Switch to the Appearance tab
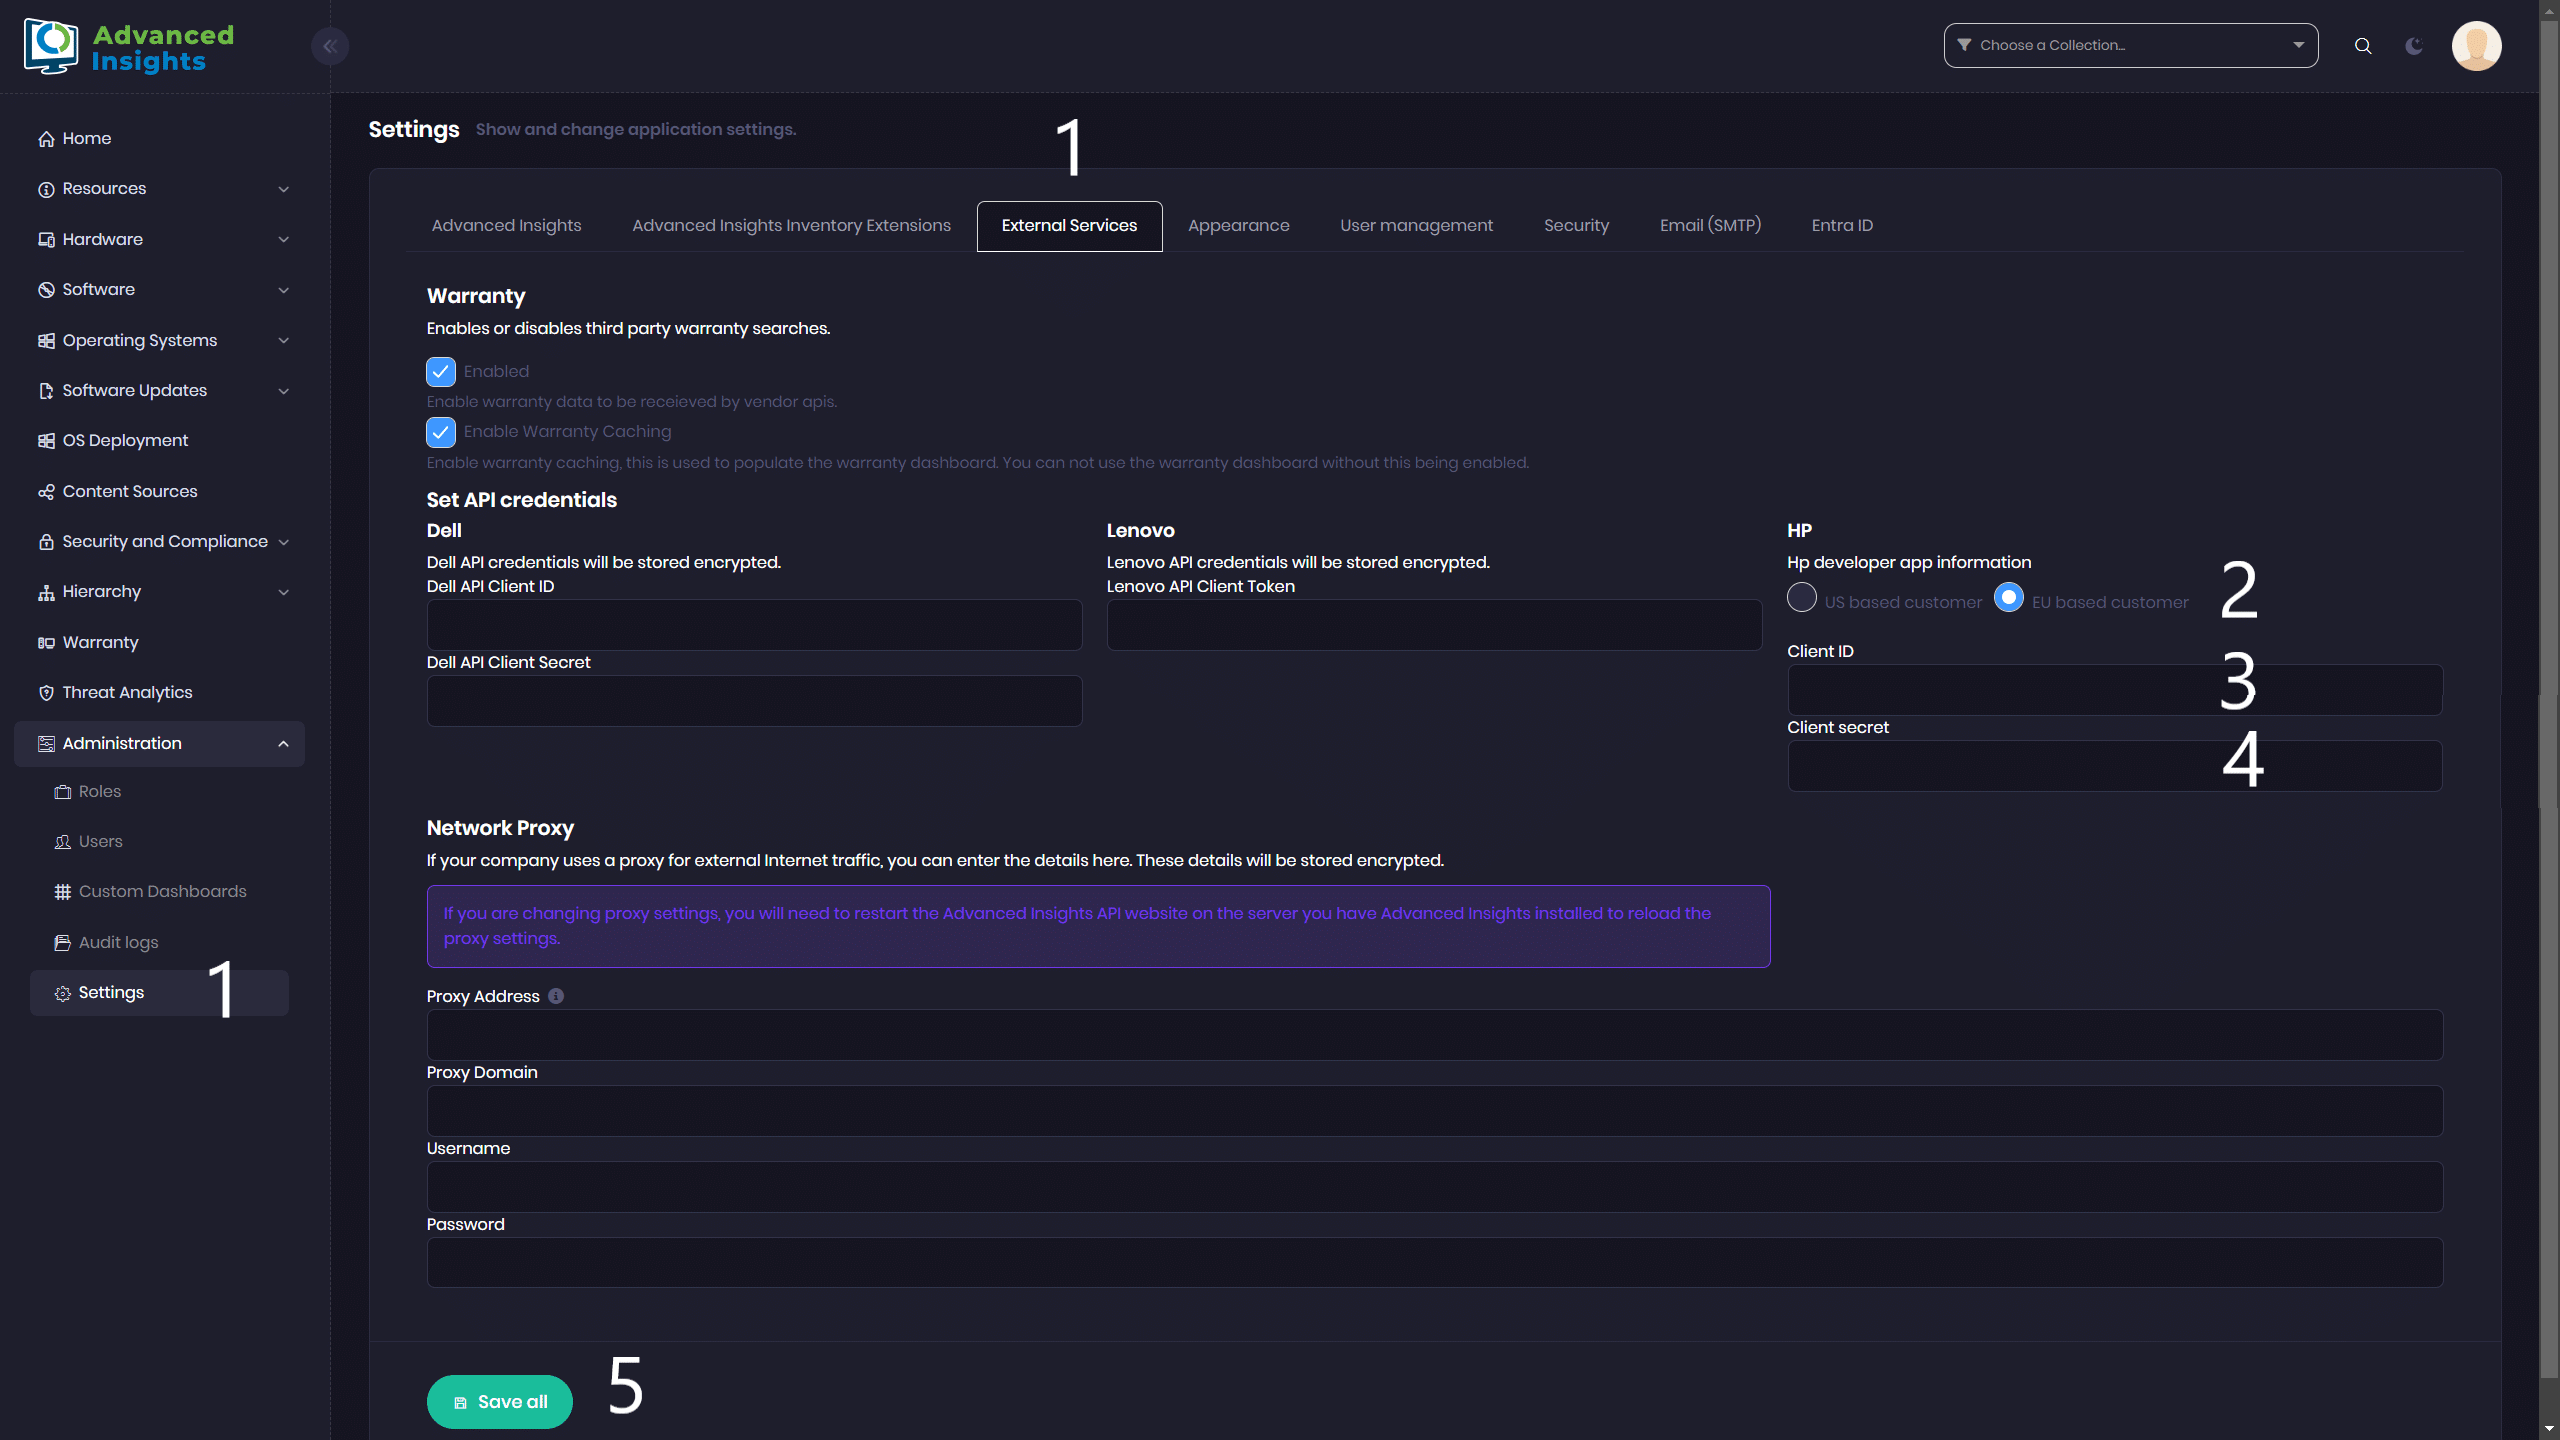 (x=1238, y=226)
